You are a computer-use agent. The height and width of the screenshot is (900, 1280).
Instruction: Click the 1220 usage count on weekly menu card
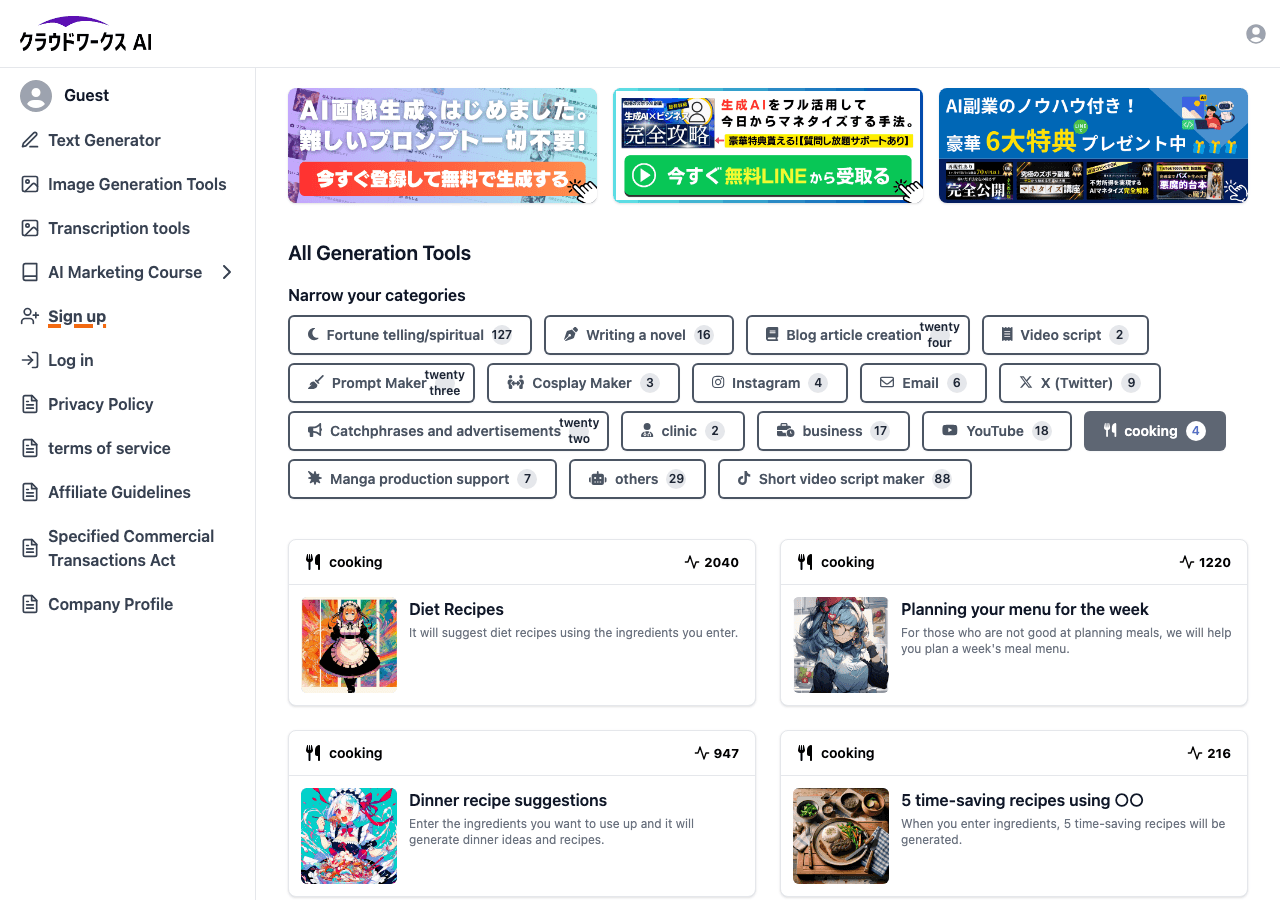(1204, 562)
